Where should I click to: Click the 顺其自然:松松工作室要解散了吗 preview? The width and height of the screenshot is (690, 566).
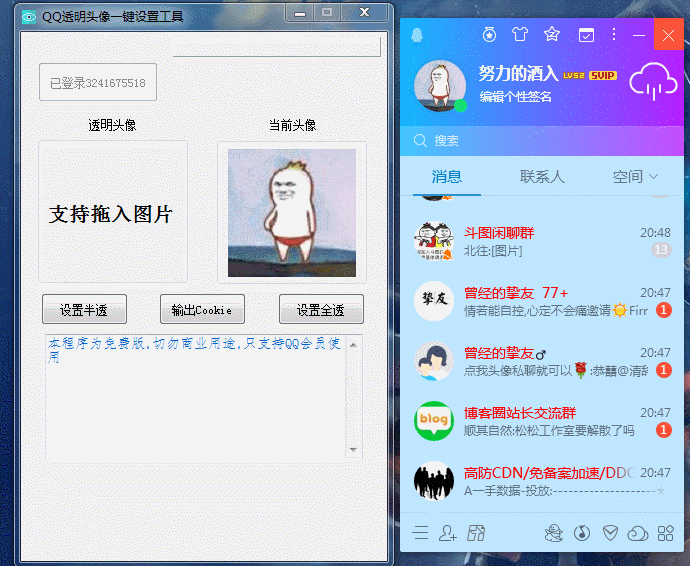tap(549, 430)
